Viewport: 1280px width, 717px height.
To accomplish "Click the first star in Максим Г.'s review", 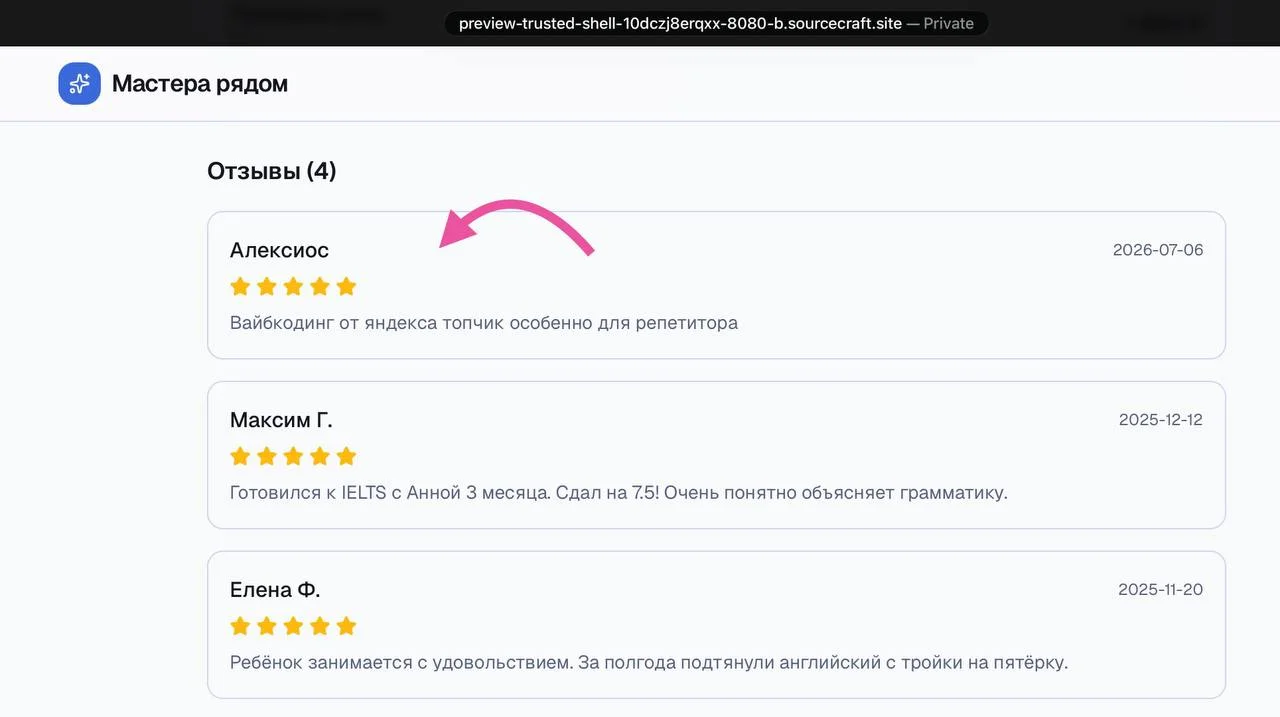I will [x=240, y=457].
